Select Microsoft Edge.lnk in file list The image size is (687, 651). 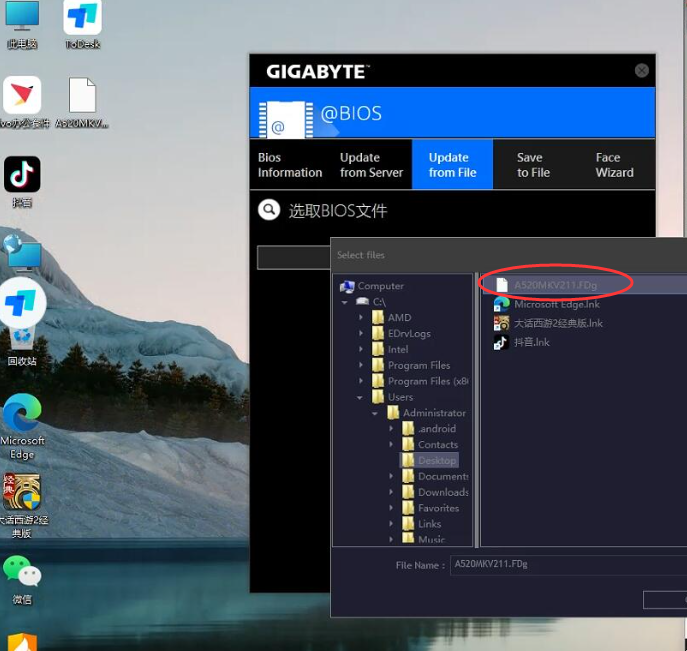point(556,304)
